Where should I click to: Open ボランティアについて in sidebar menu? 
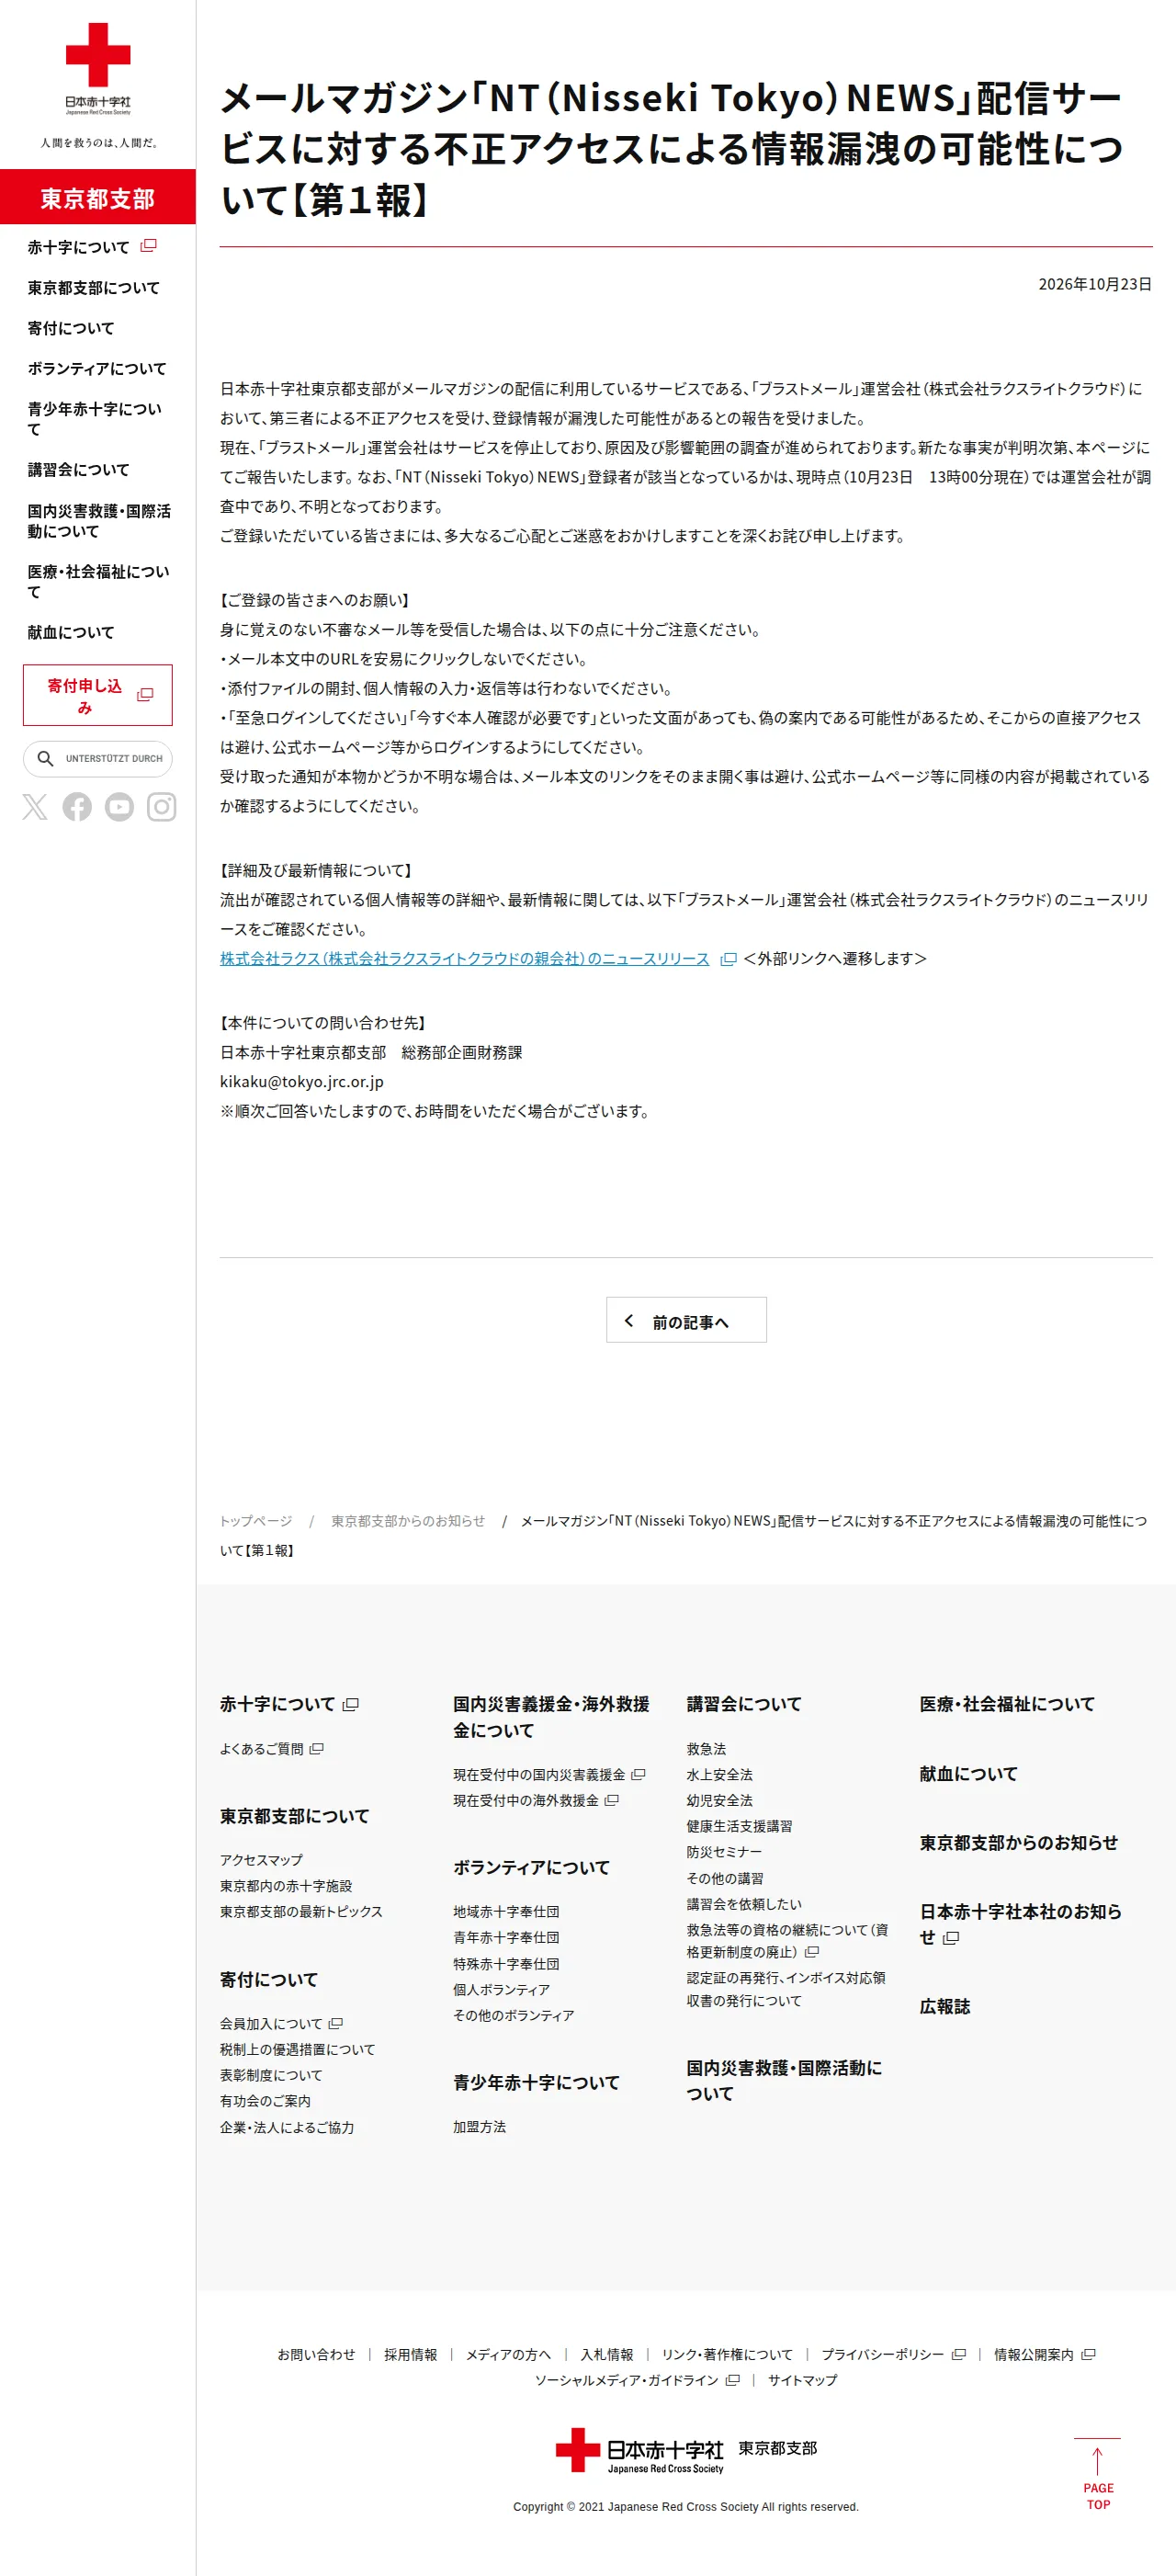click(97, 369)
